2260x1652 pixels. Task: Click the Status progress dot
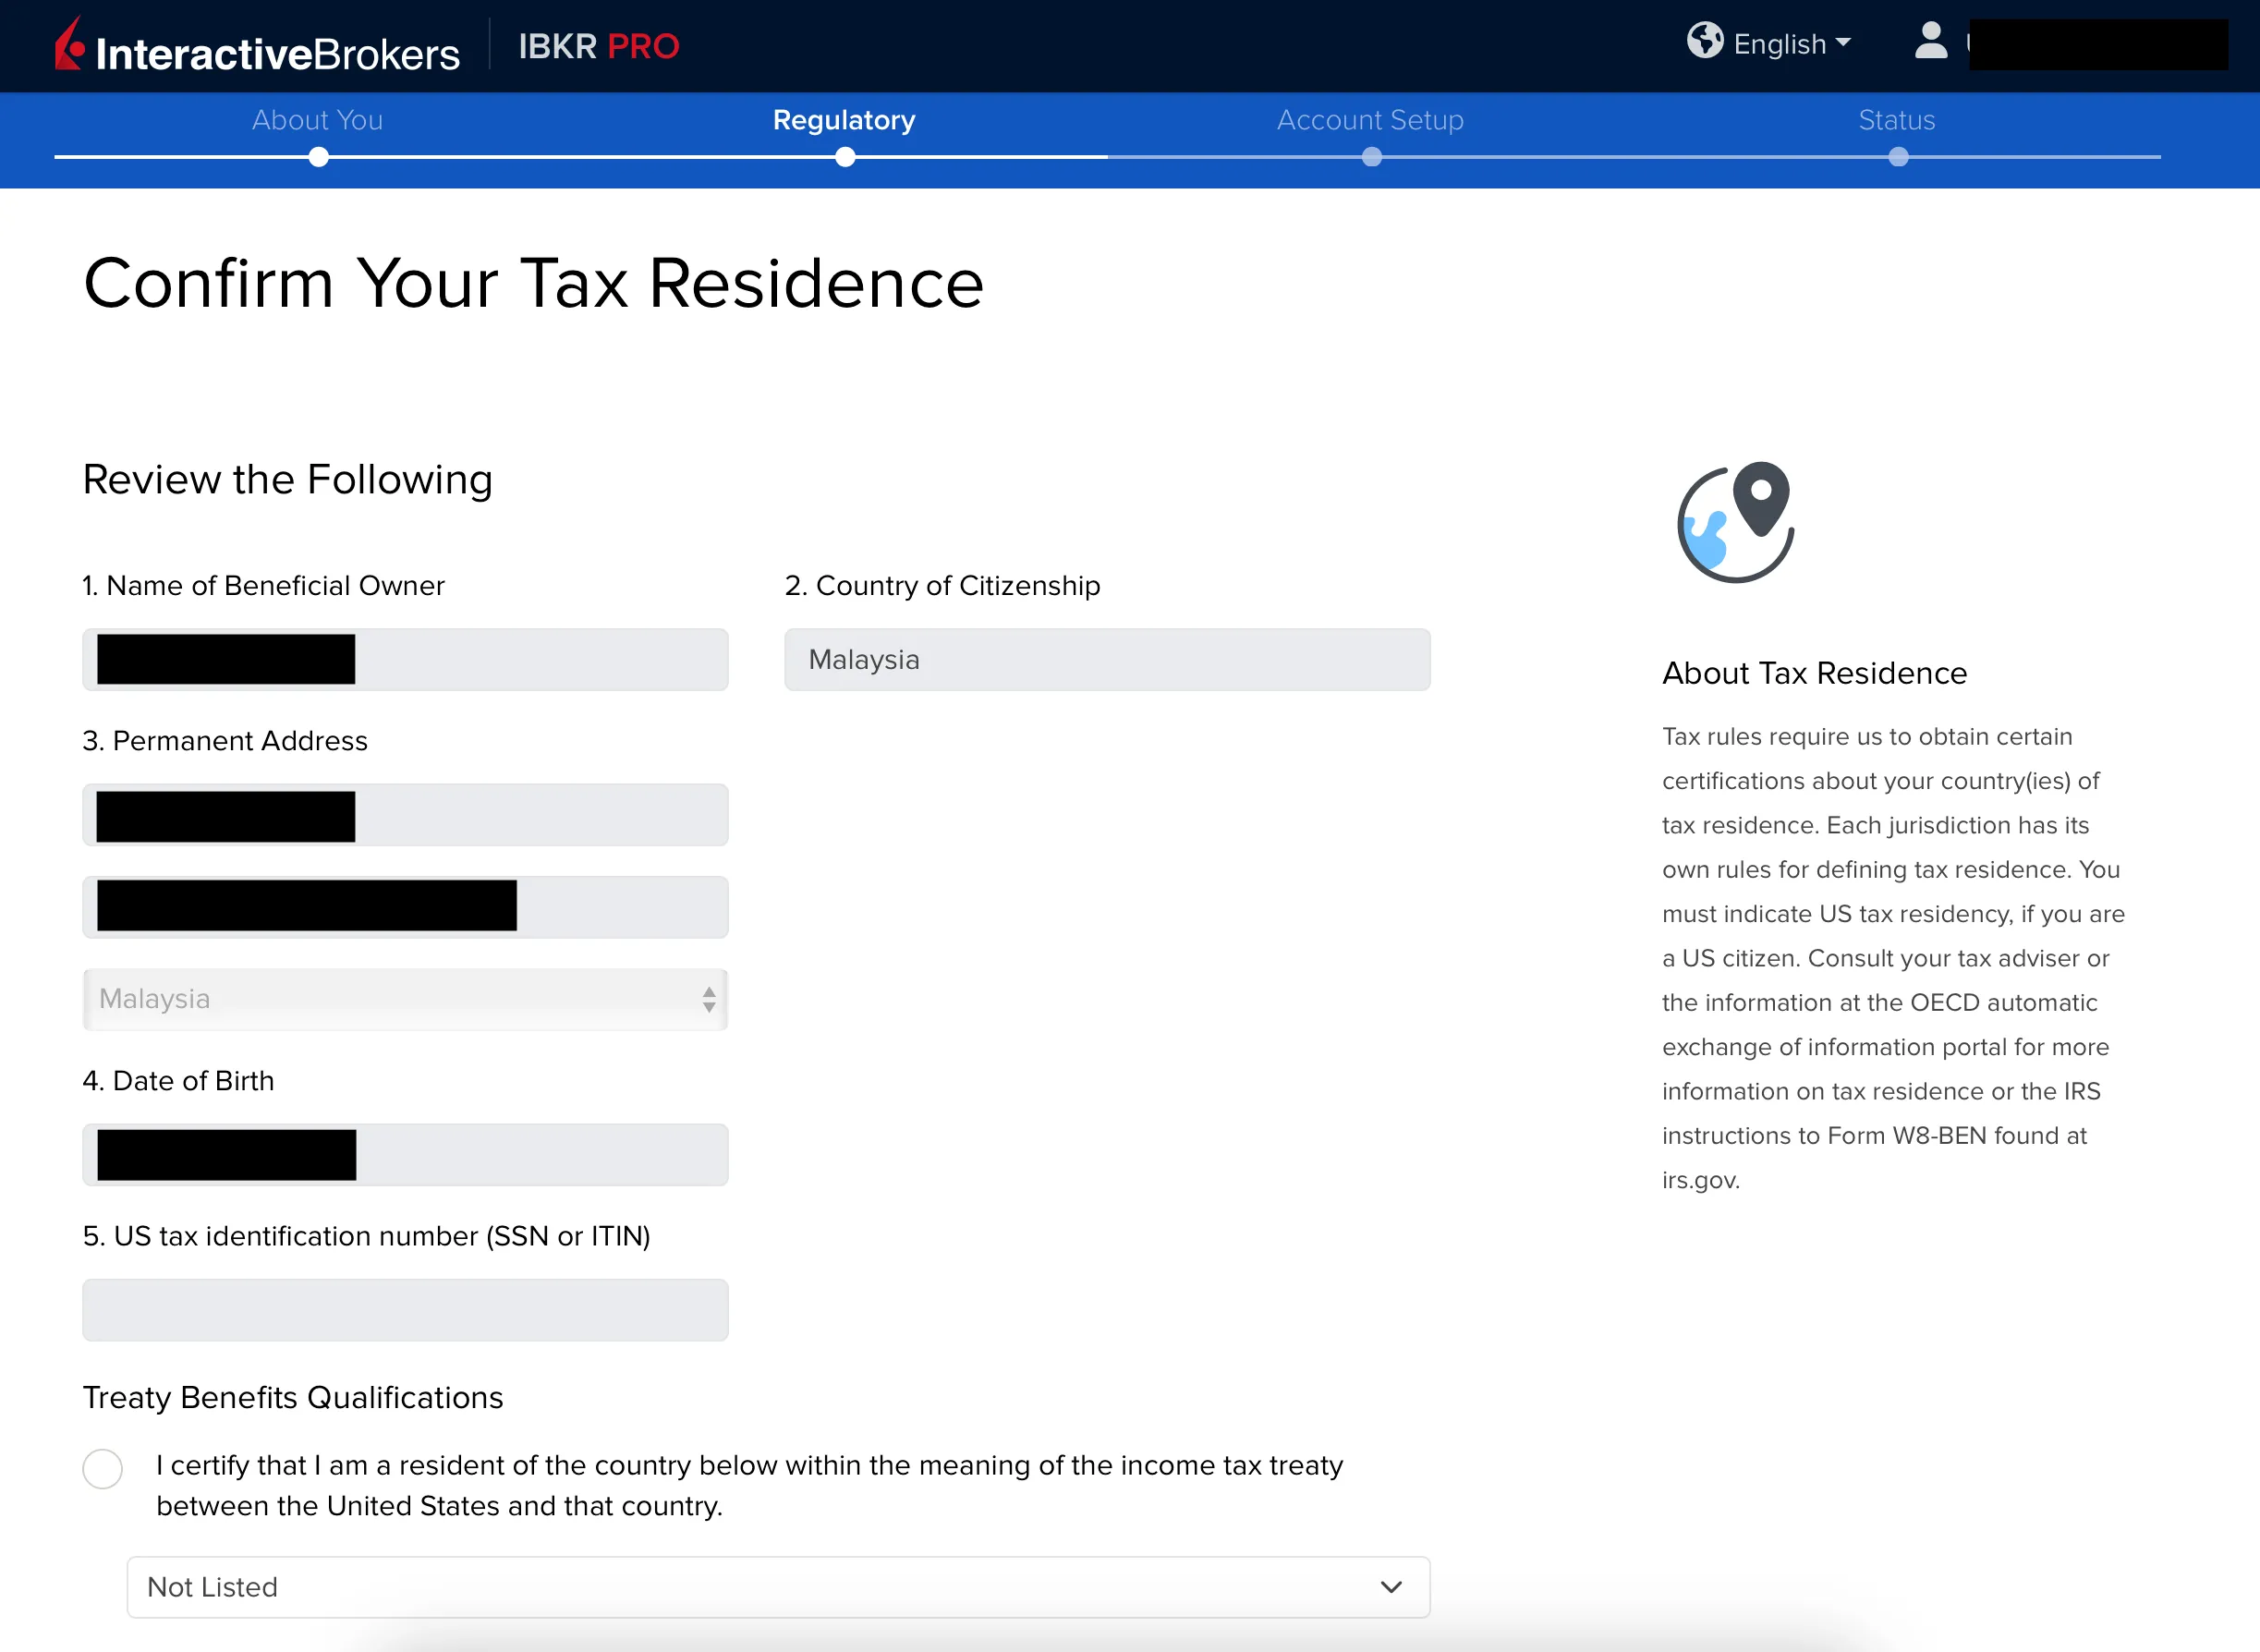[1899, 157]
